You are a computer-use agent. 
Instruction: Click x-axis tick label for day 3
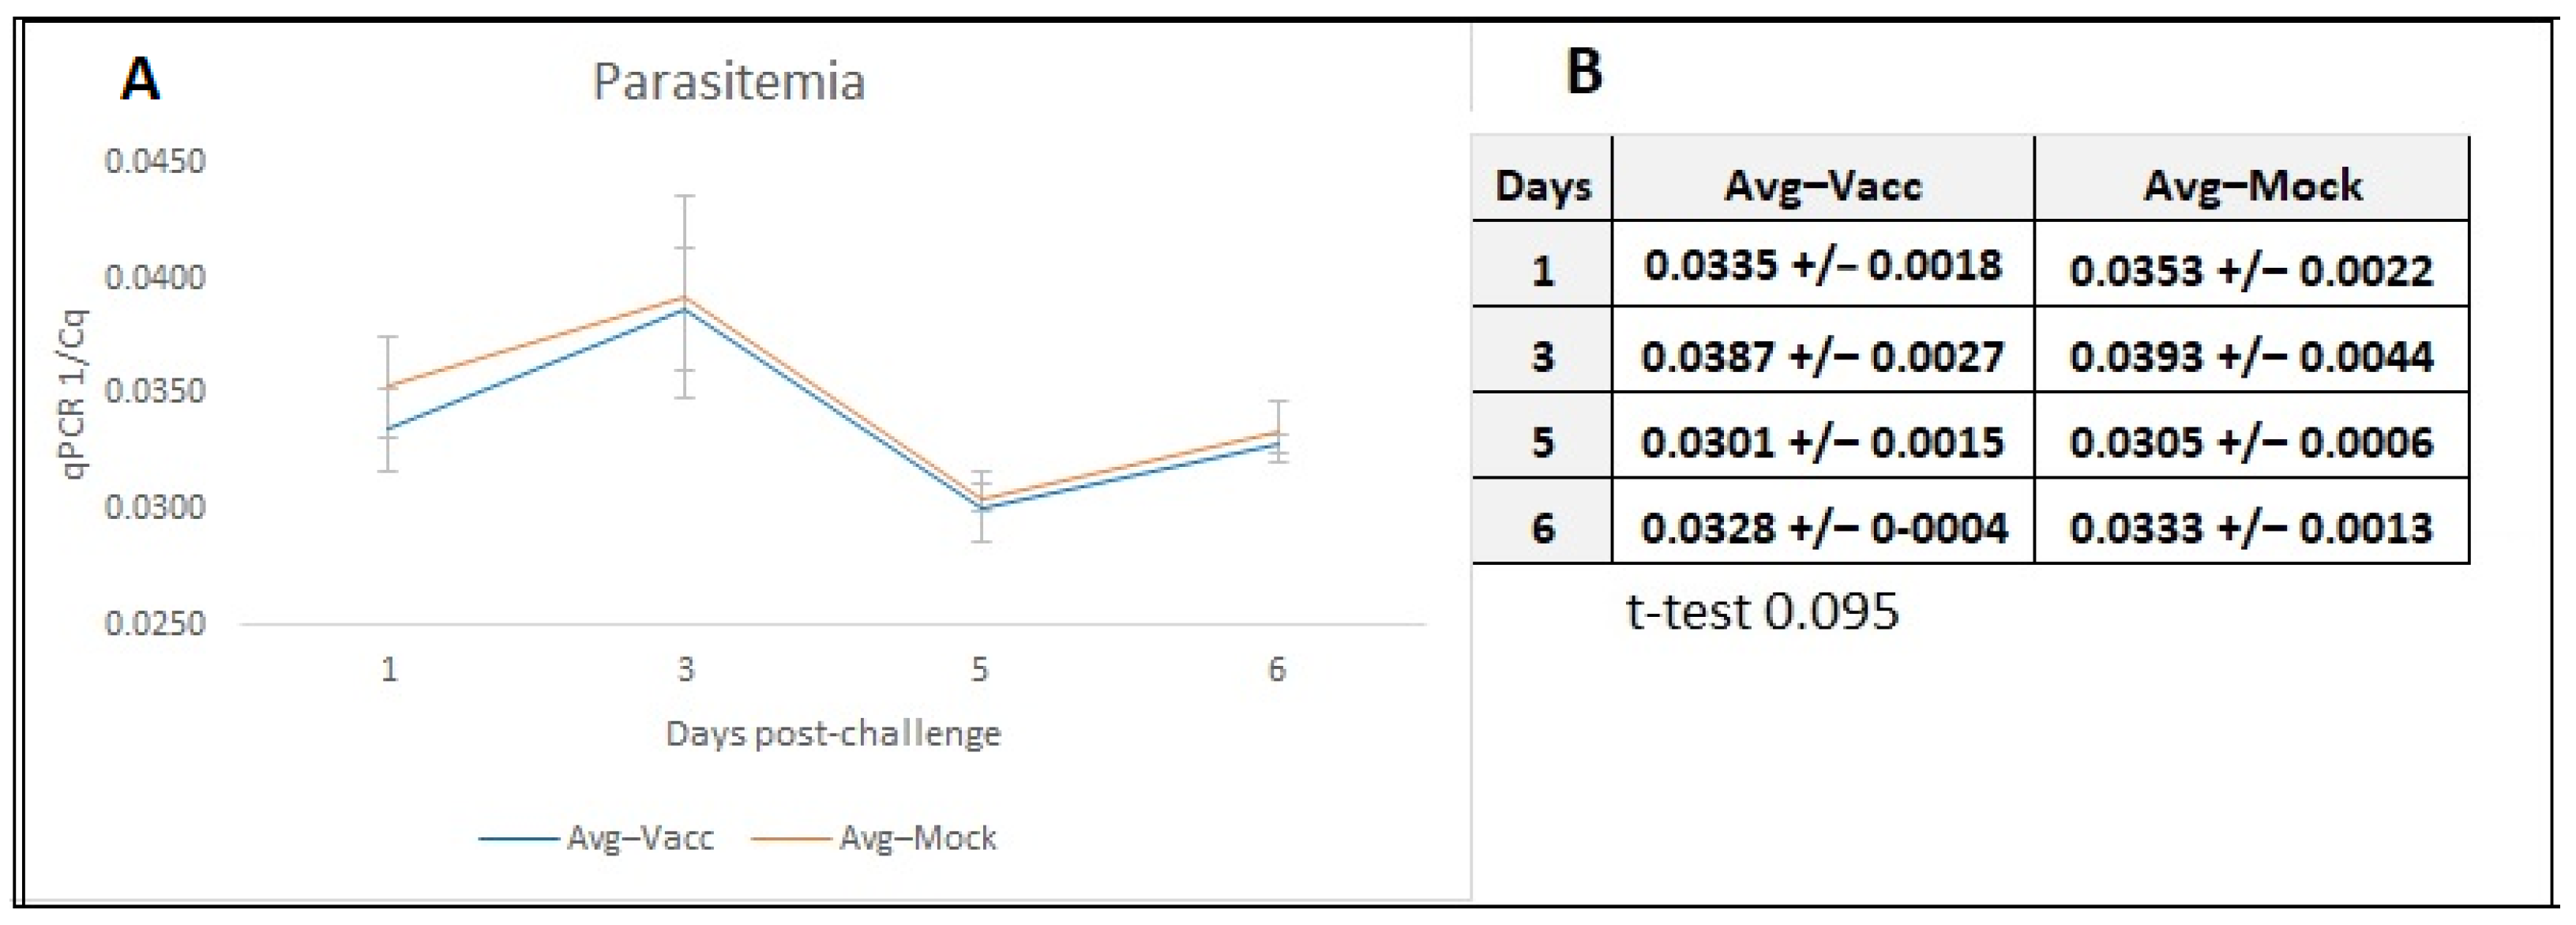coord(685,669)
